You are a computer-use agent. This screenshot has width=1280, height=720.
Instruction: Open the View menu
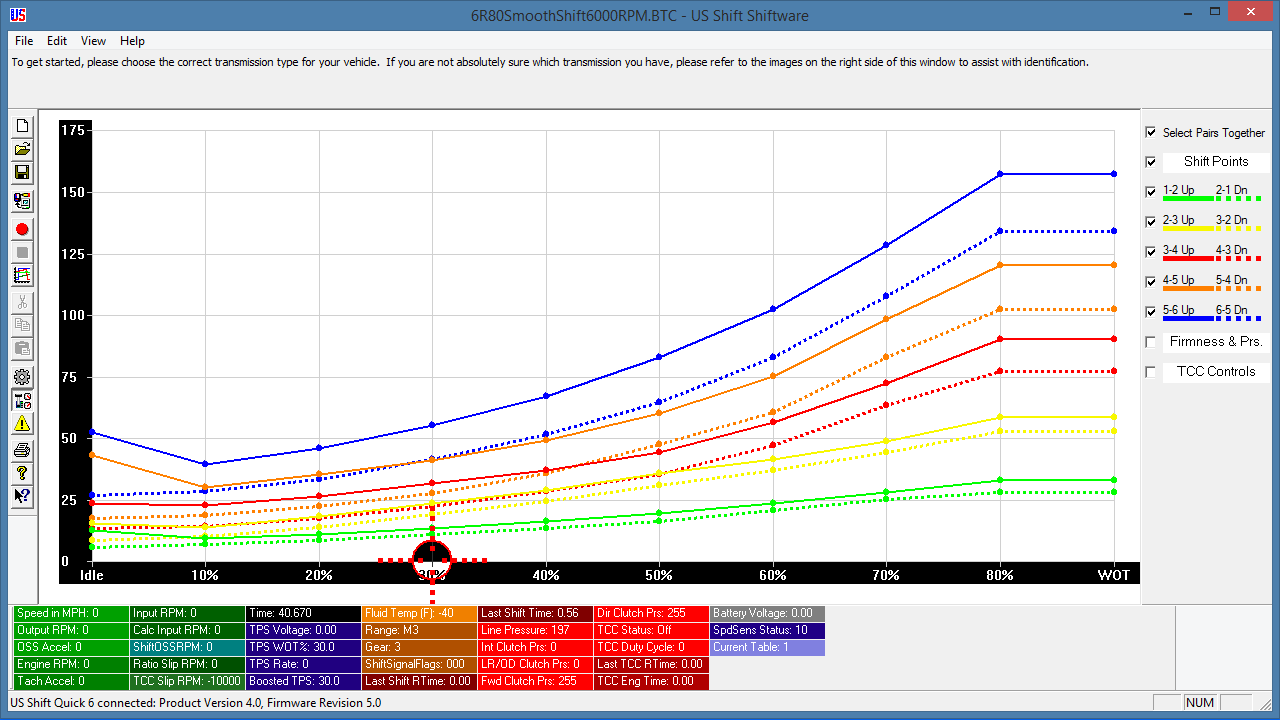pos(93,41)
